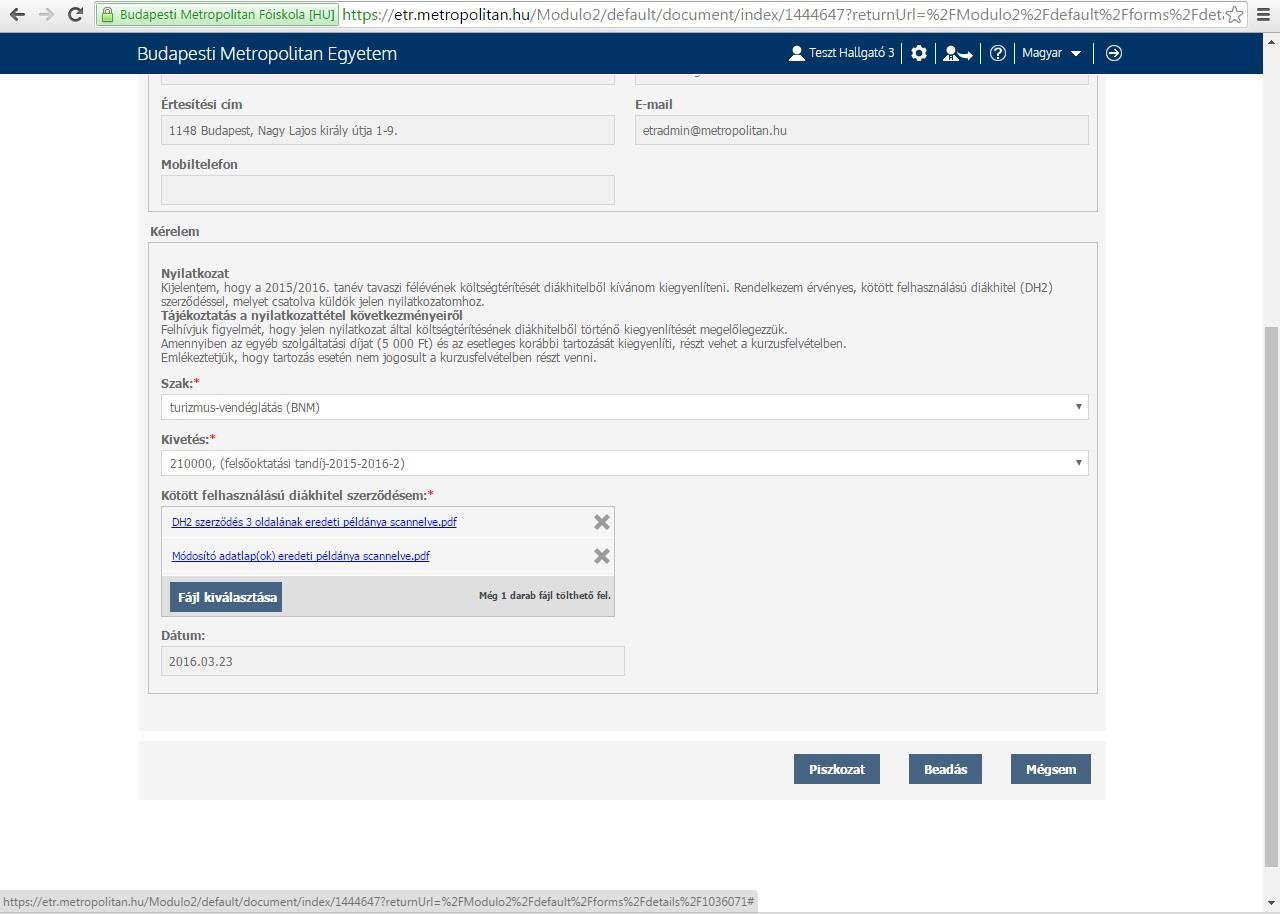Remove Módosító adatlap file with X
The height and width of the screenshot is (914, 1280).
tap(602, 556)
